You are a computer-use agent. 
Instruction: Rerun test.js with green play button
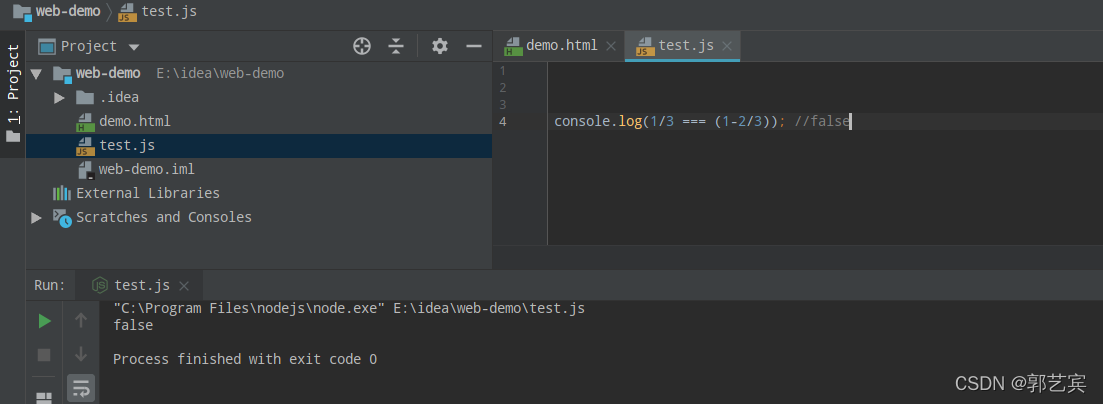coord(44,322)
